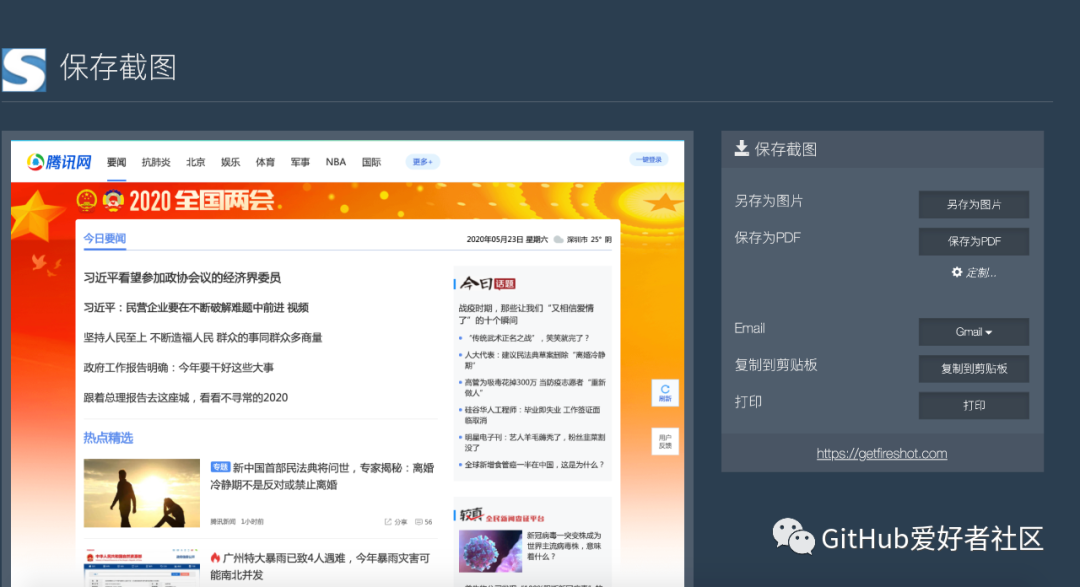Click the 复制到剪贴板 button

974,369
